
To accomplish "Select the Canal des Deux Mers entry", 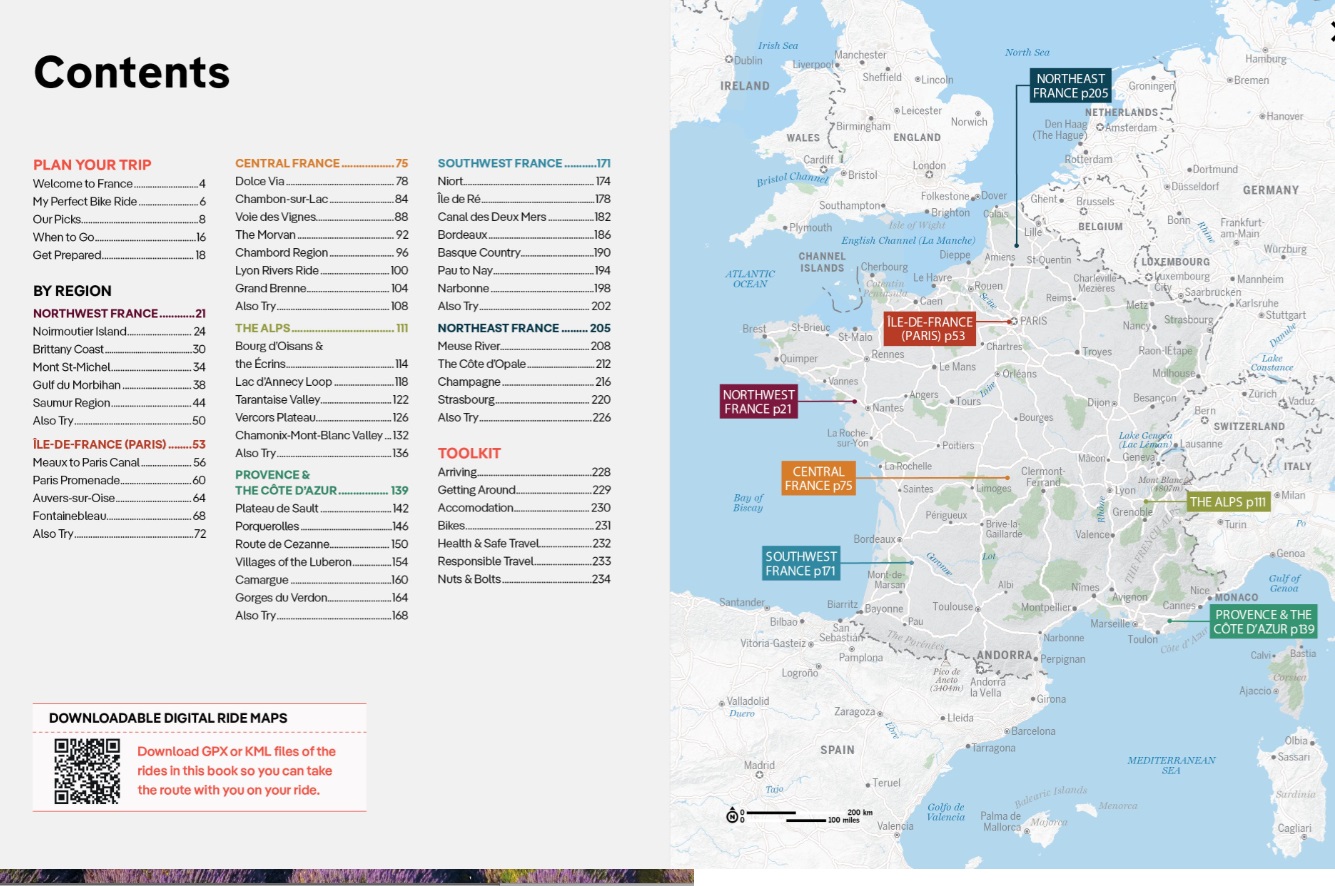I will coord(523,217).
